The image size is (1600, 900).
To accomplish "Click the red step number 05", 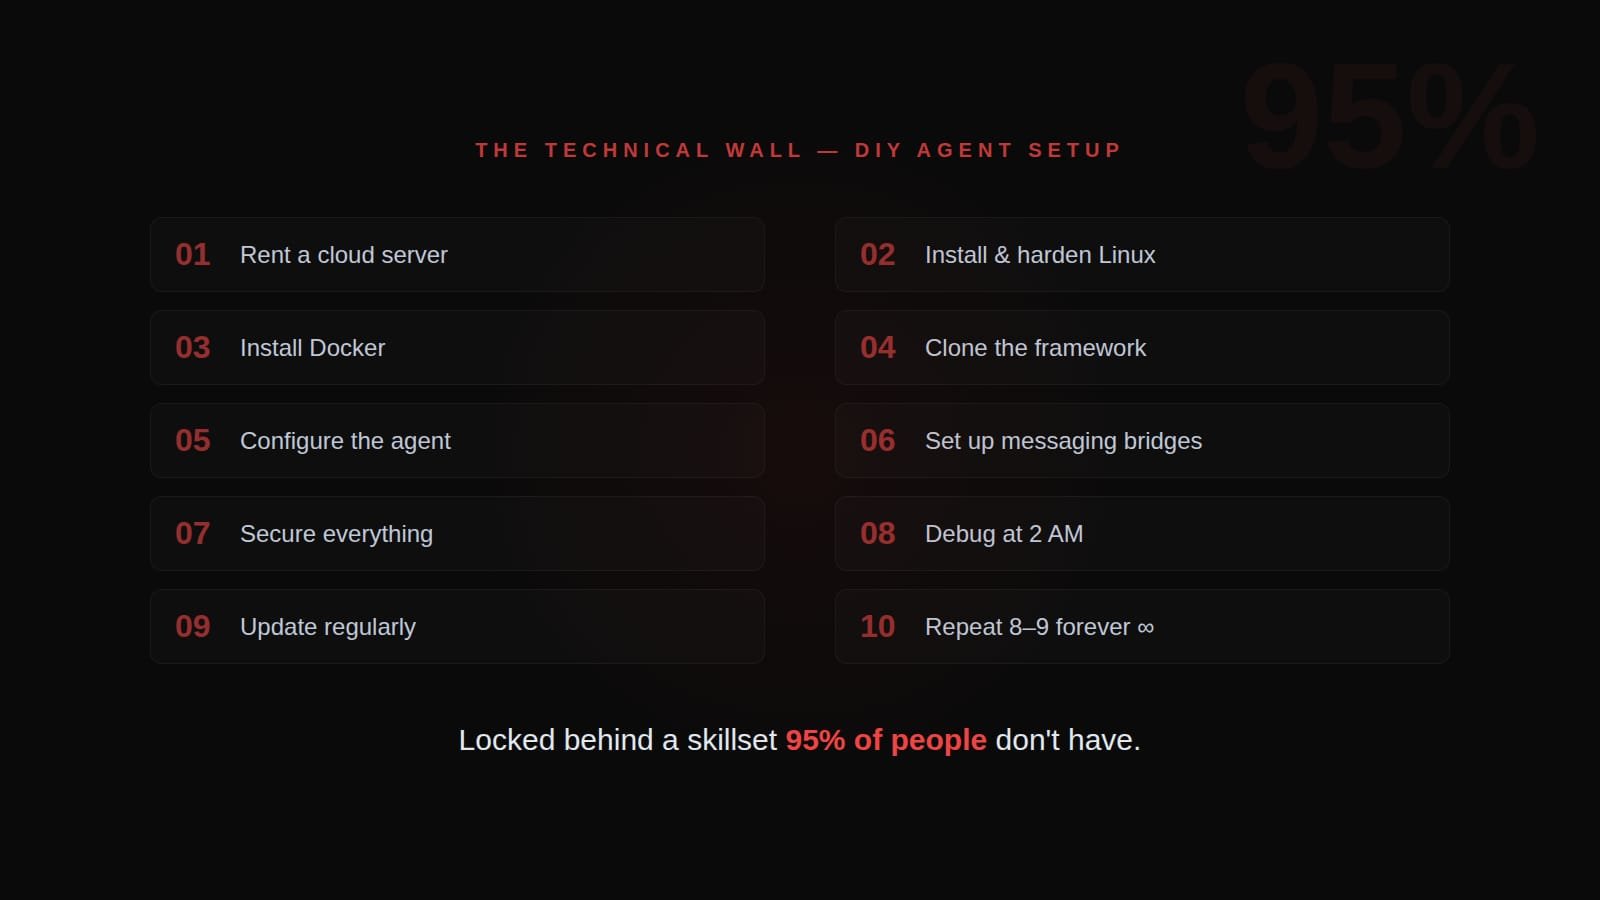I will [x=193, y=440].
